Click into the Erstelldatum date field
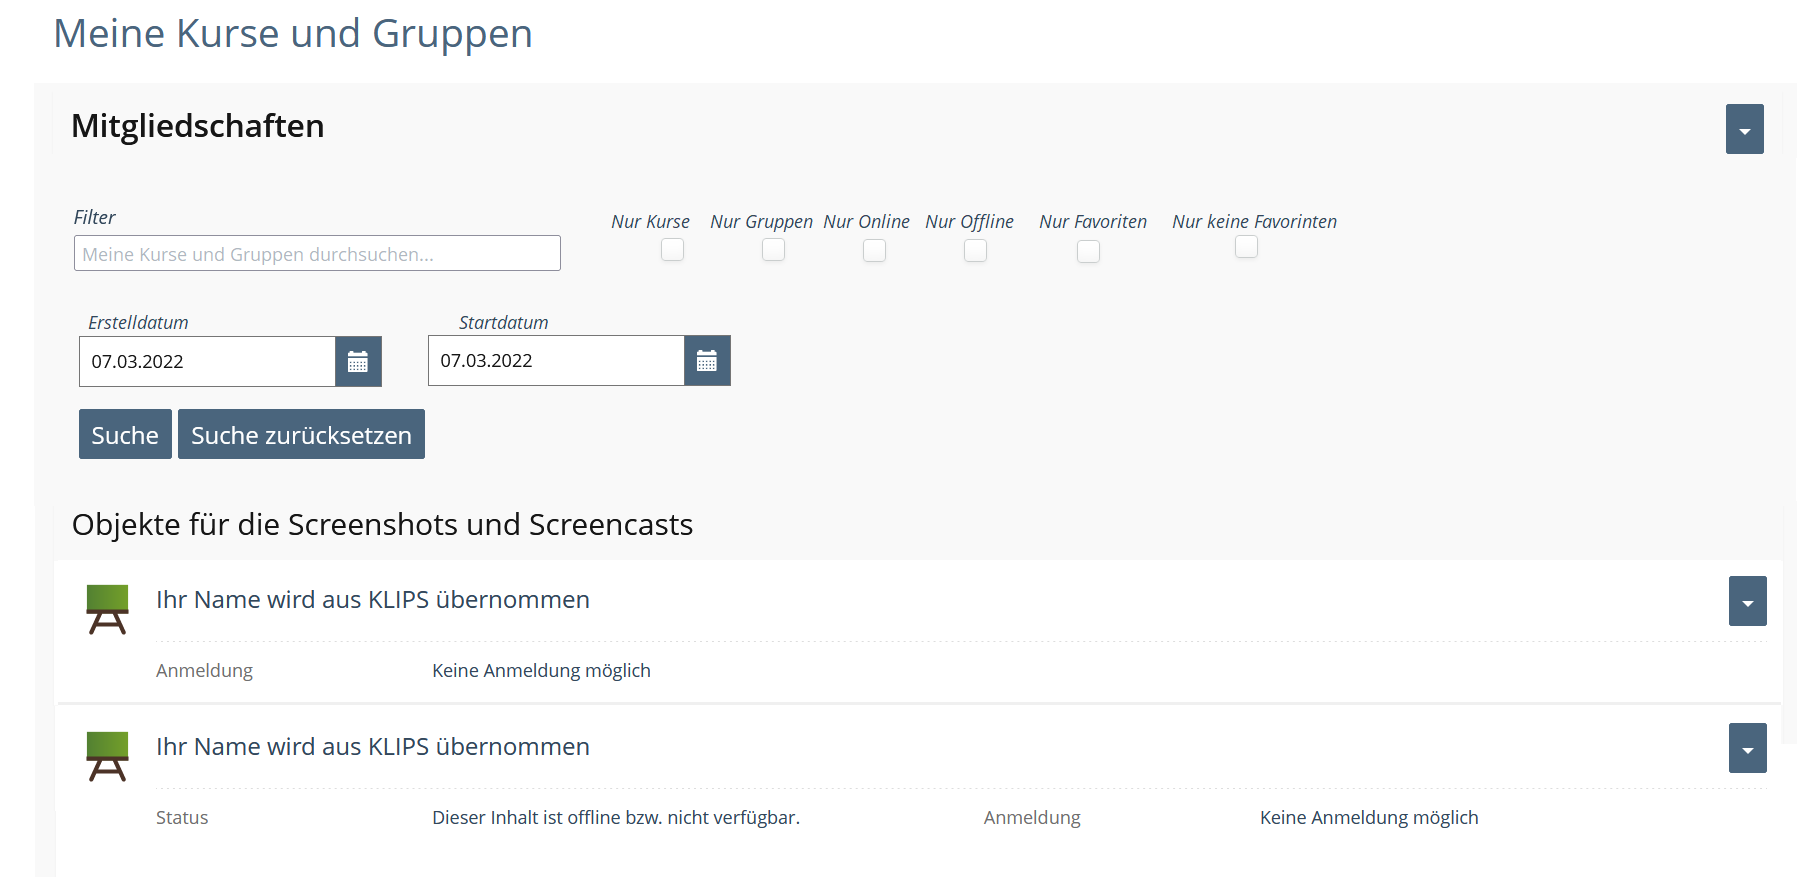The image size is (1797, 877). pos(207,362)
